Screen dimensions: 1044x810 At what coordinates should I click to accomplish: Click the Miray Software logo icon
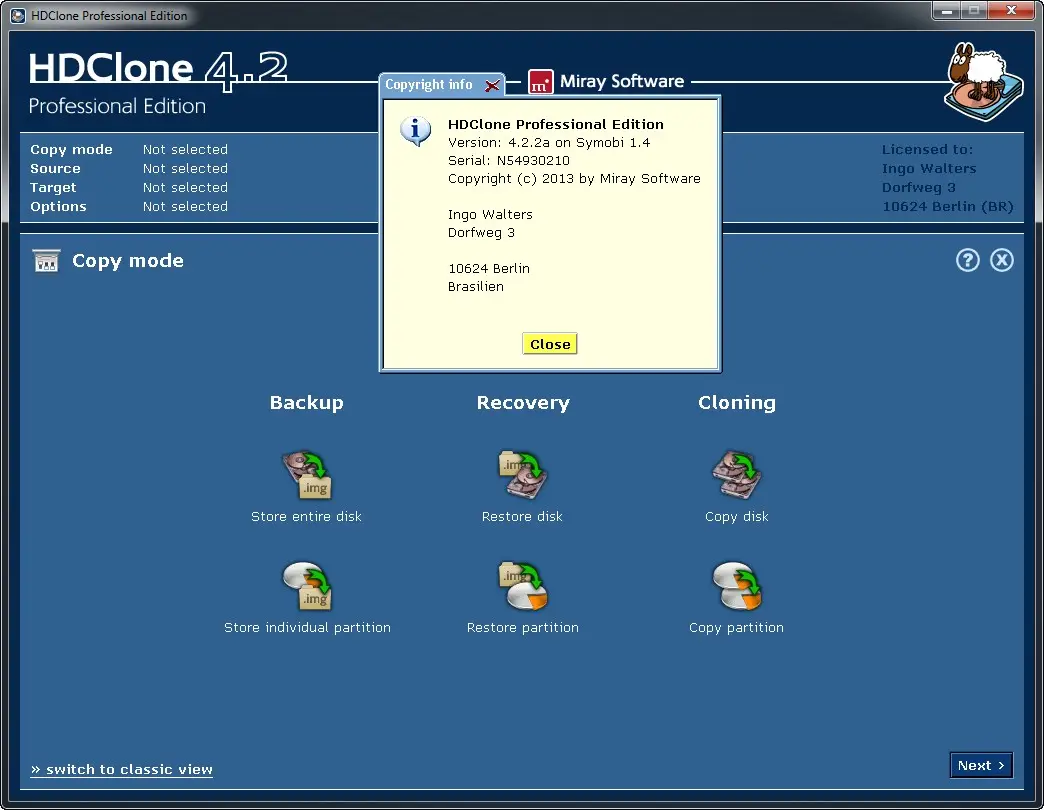click(541, 82)
